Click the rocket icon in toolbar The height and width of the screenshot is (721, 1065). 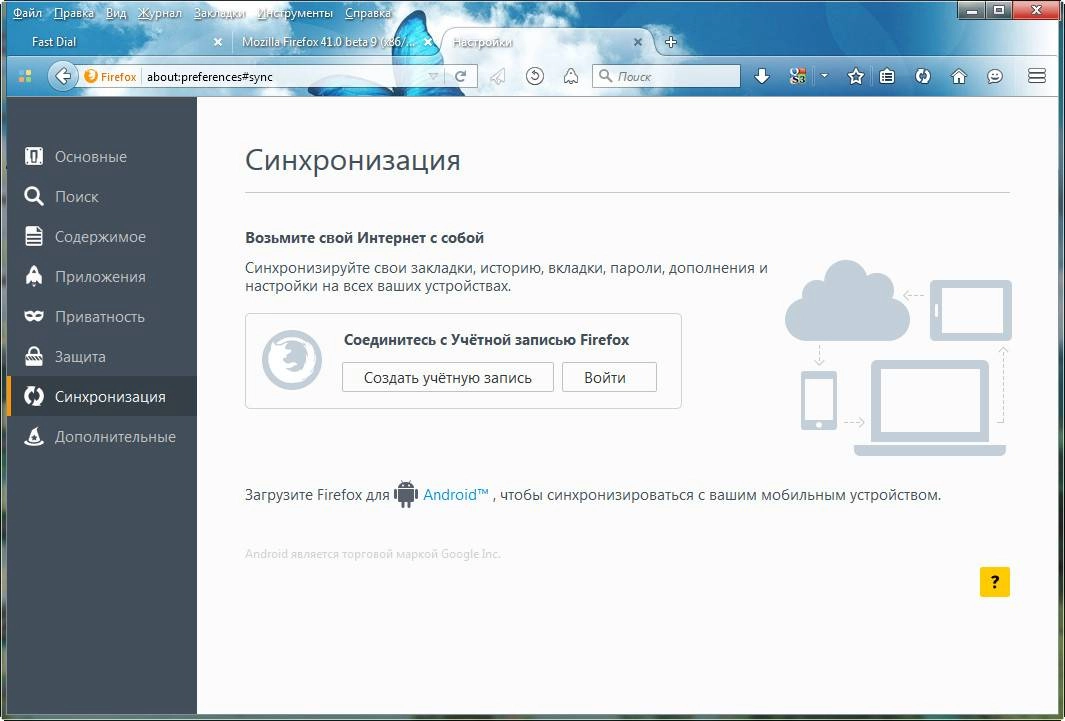point(571,77)
